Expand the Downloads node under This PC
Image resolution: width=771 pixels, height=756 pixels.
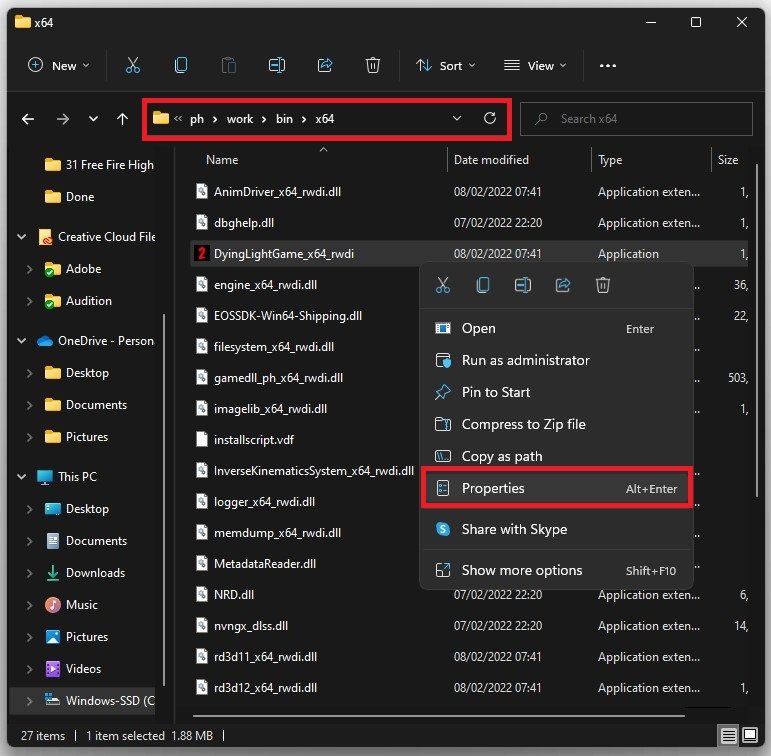pyautogui.click(x=29, y=573)
